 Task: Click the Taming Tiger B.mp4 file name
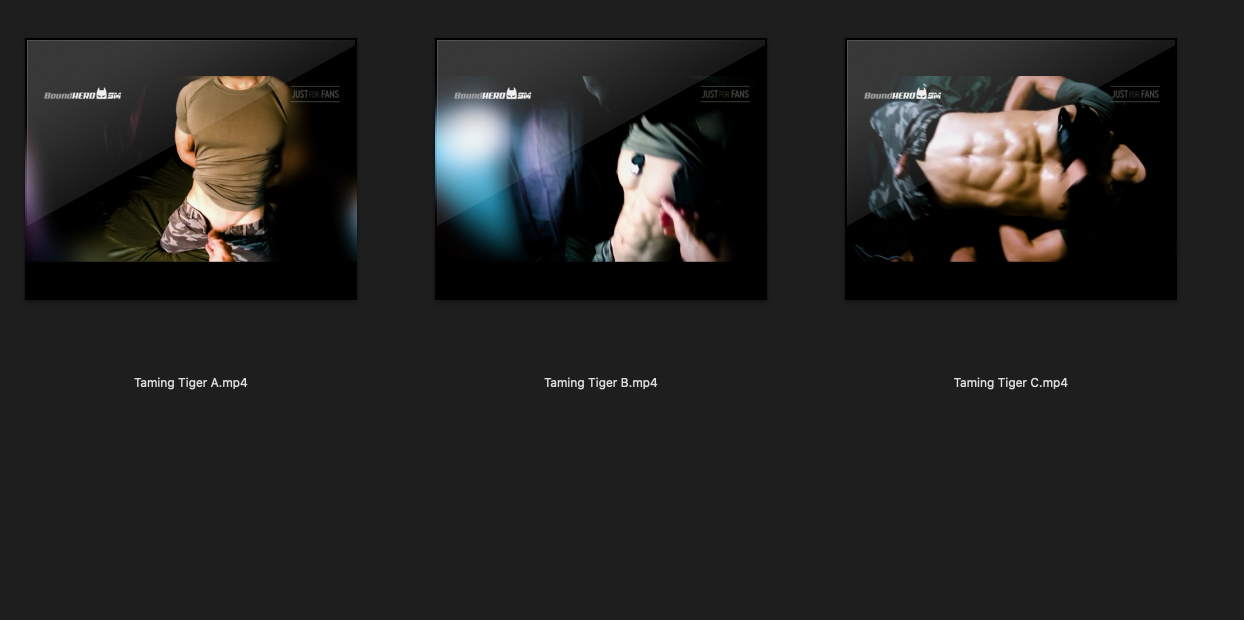coord(600,383)
